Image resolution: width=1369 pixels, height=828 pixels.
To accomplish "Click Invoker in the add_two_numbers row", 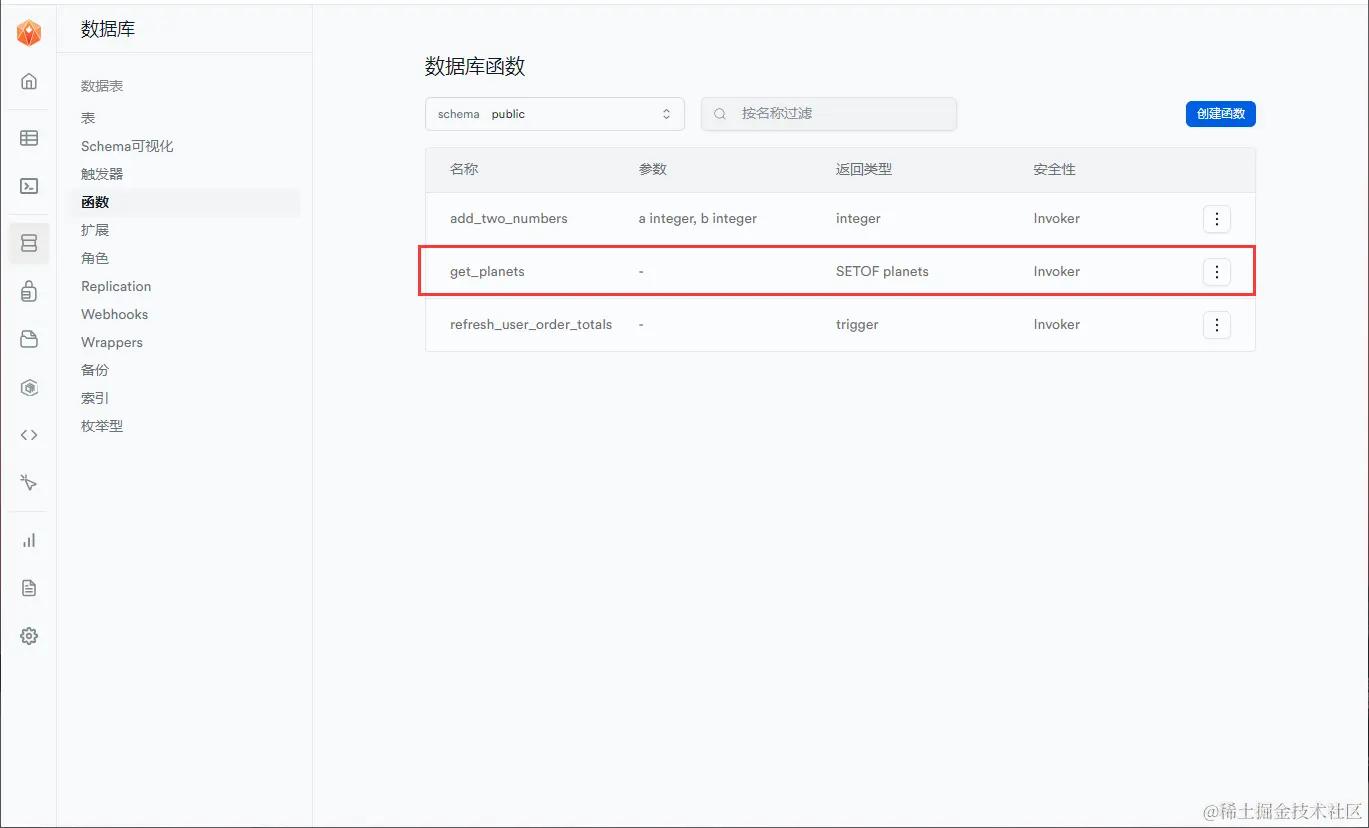I will pyautogui.click(x=1057, y=219).
